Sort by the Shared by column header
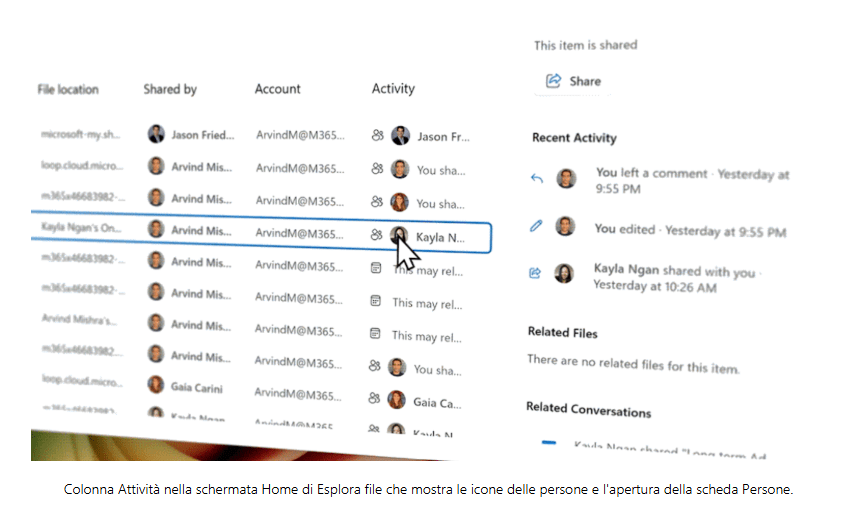 170,89
